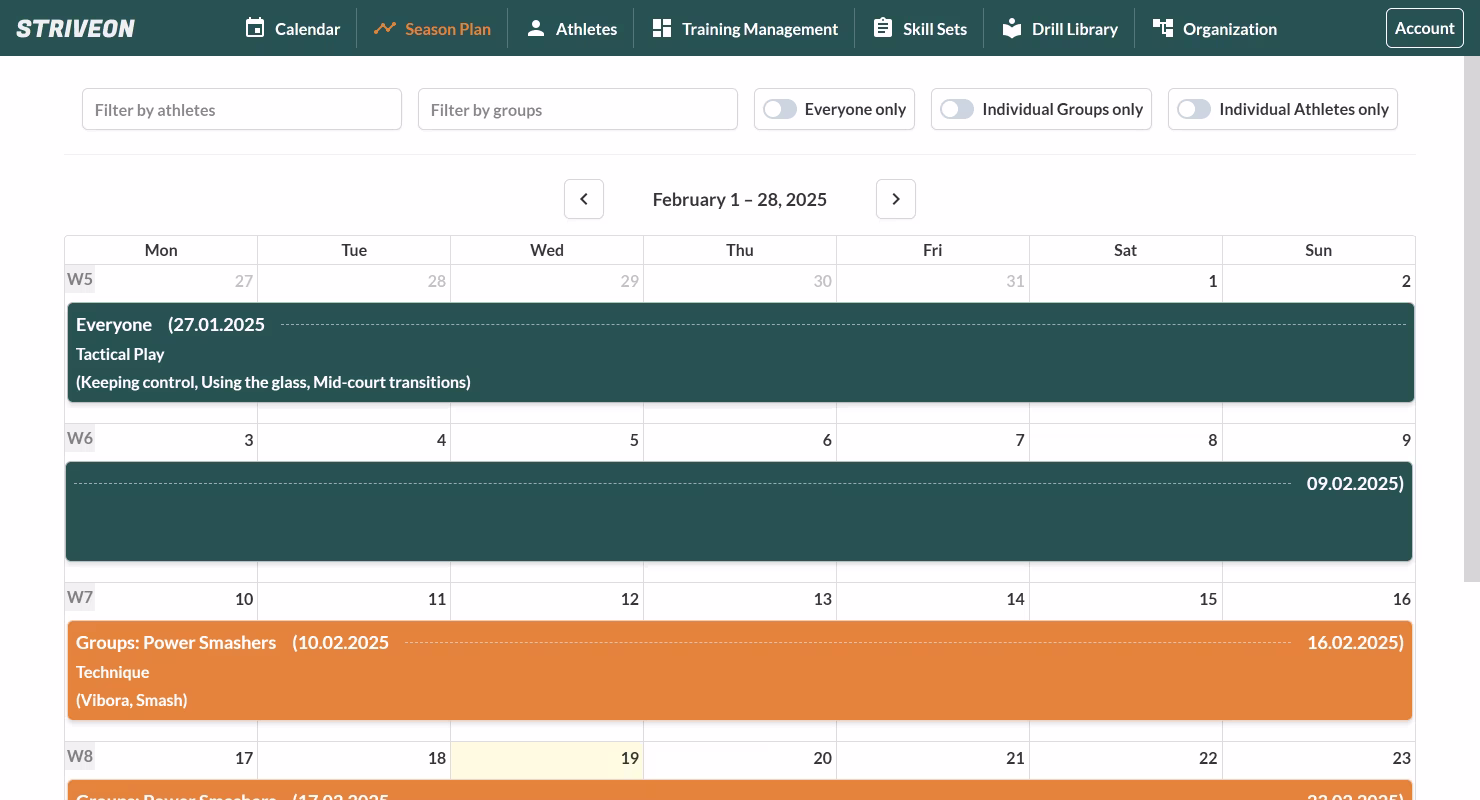Click the Skill Sets clipboard icon
The image size is (1480, 800).
[882, 28]
